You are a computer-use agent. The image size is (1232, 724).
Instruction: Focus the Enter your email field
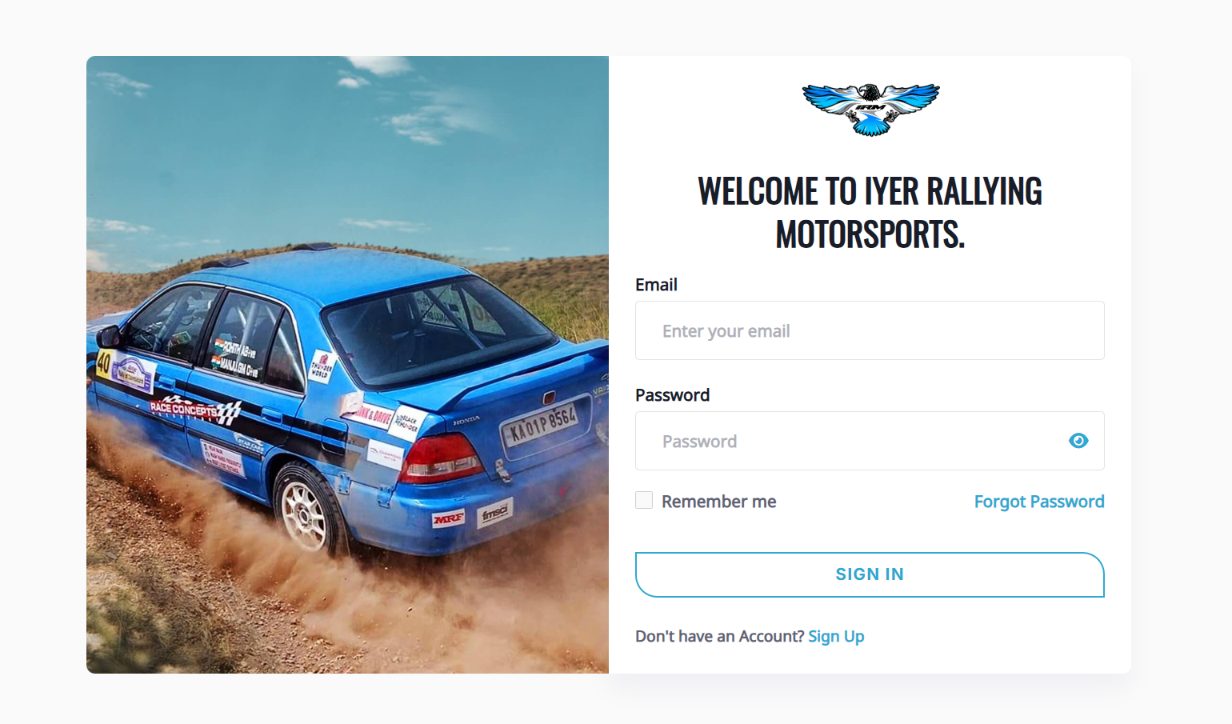(x=870, y=331)
